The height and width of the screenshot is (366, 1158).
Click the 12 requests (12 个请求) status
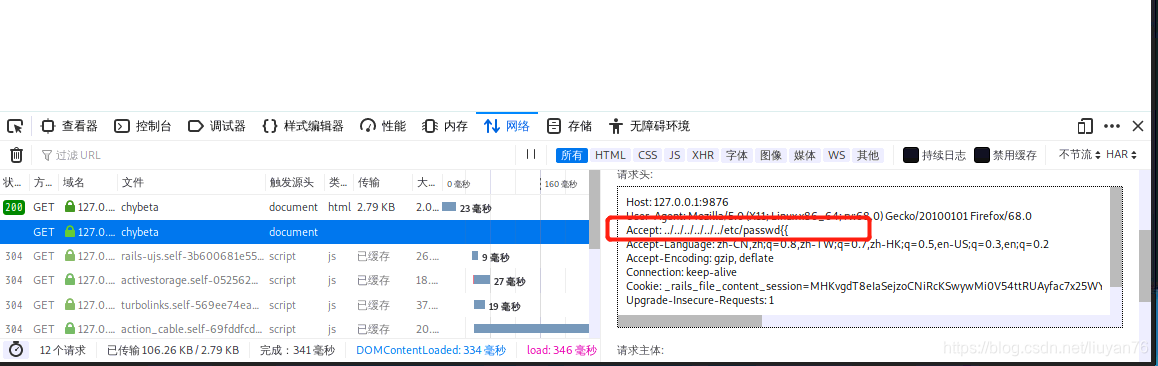[x=63, y=351]
